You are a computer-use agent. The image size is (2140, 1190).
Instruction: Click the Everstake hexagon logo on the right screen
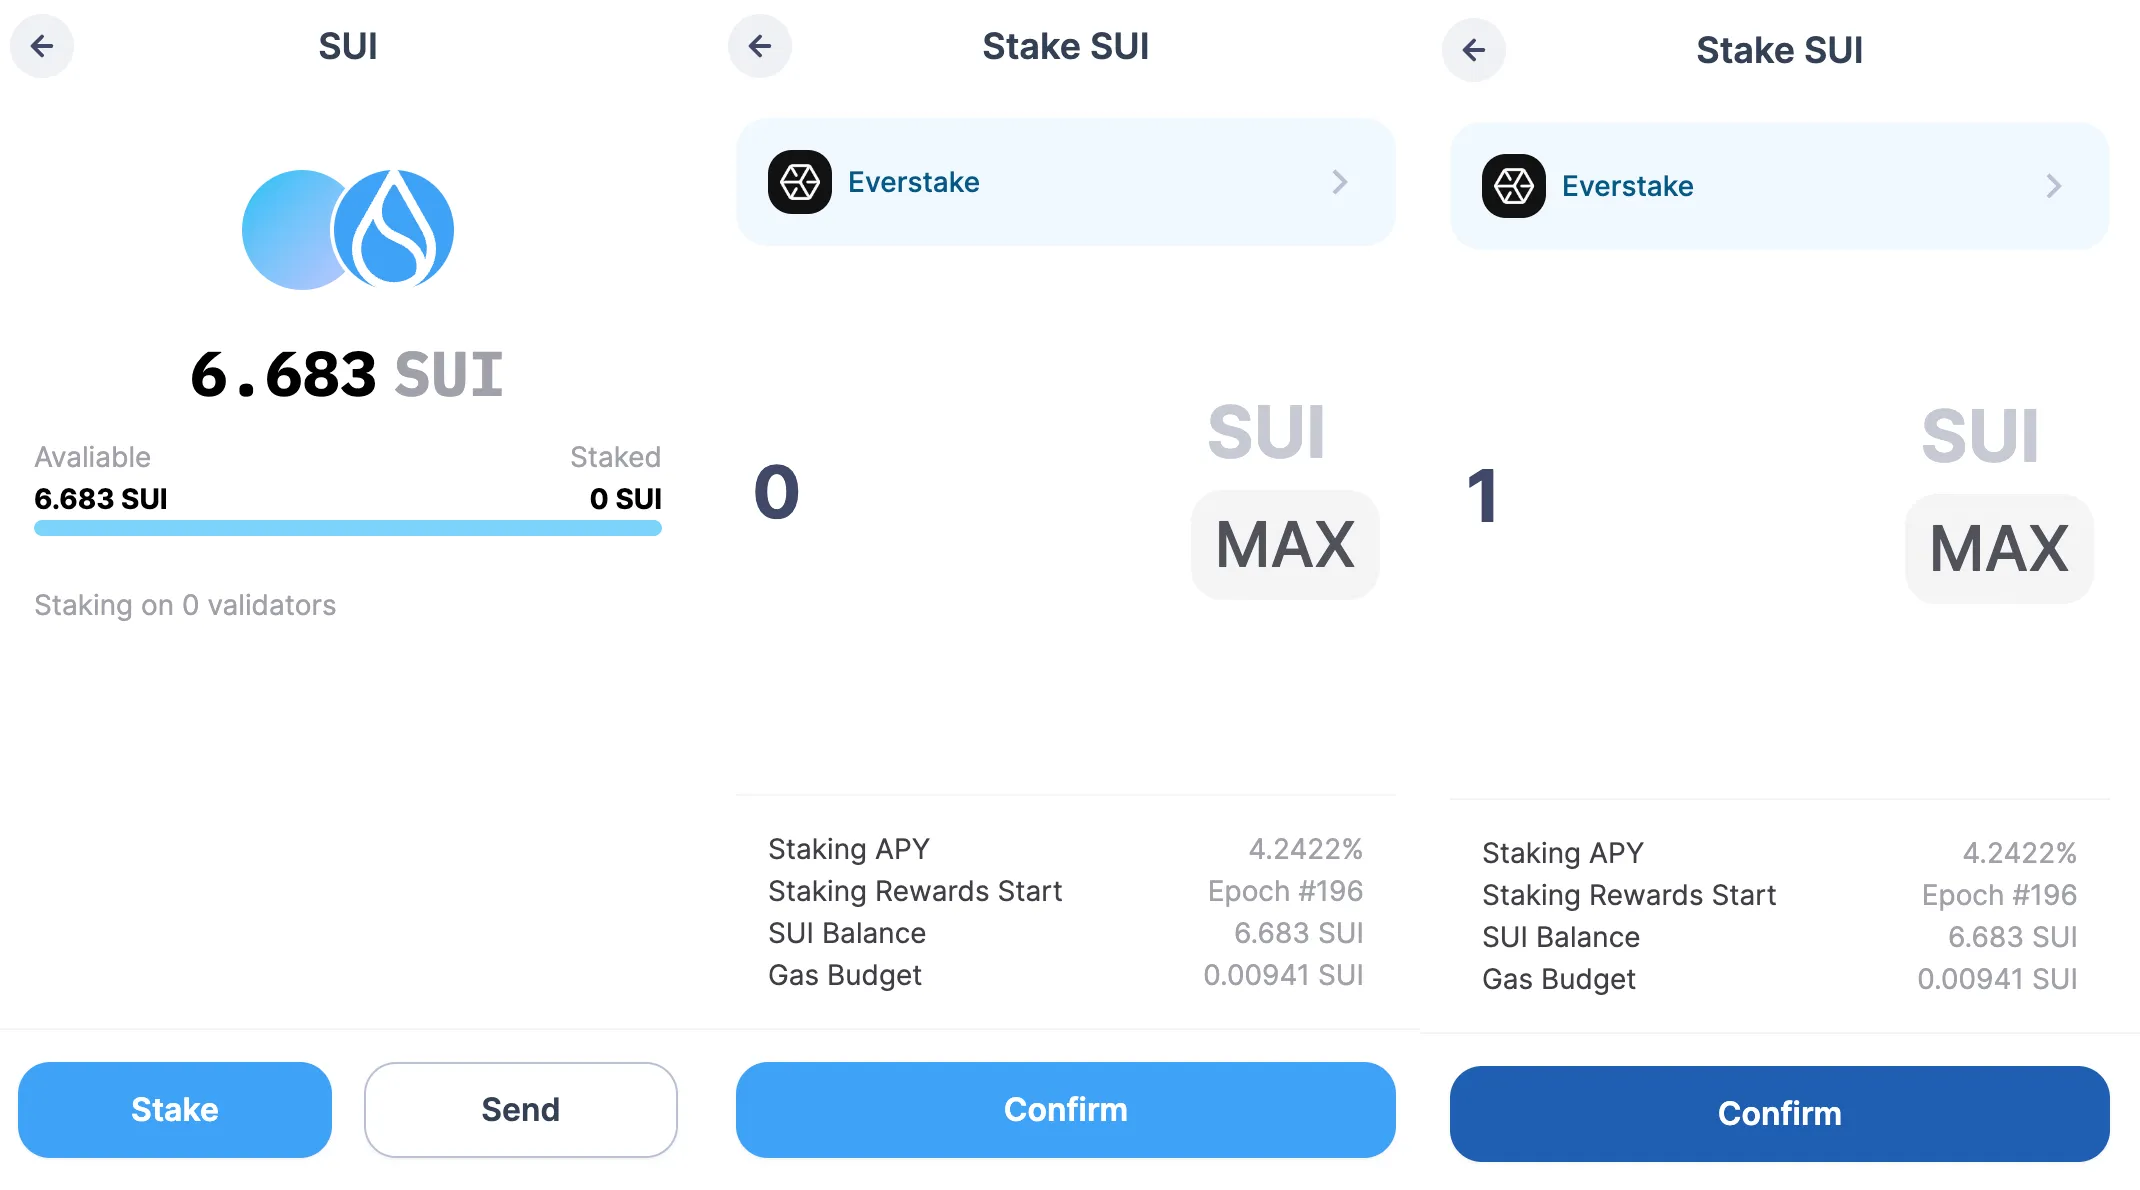1514,187
